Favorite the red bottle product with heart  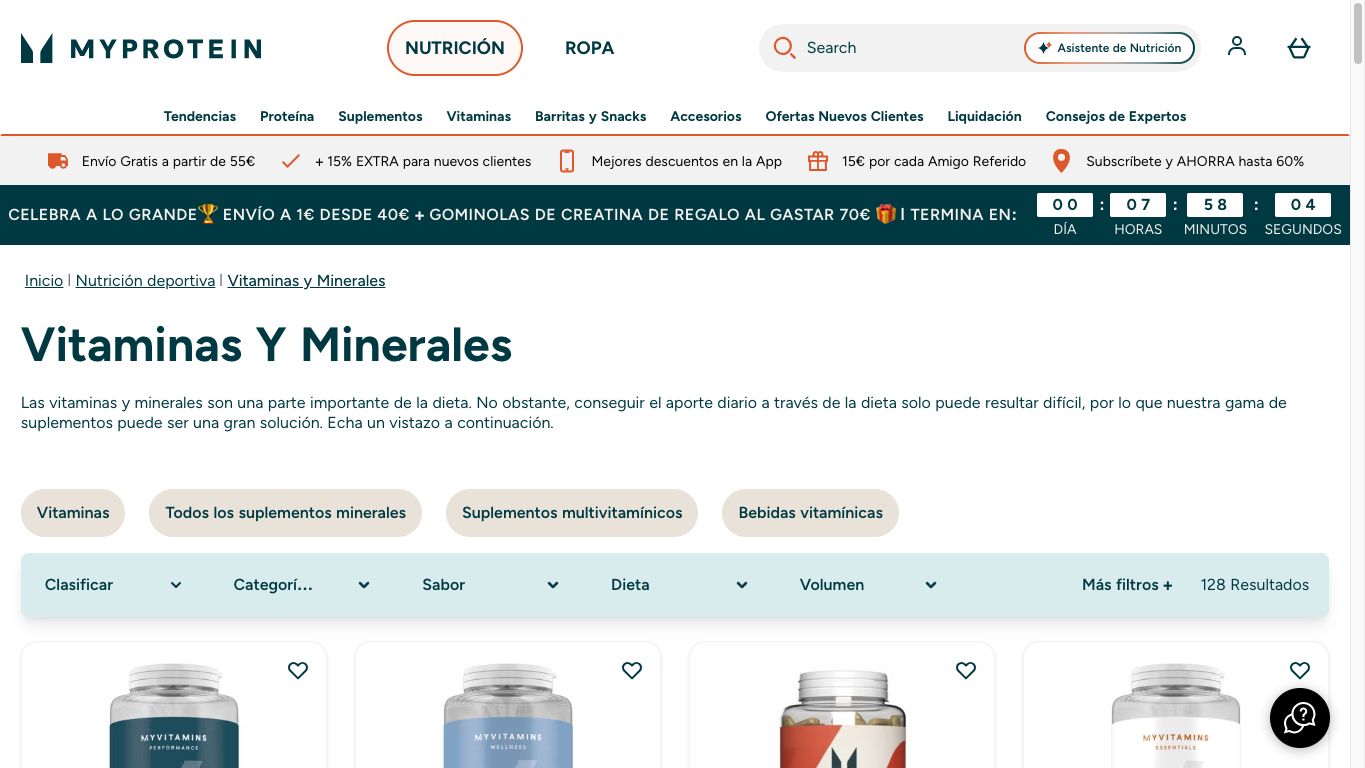pyautogui.click(x=966, y=671)
